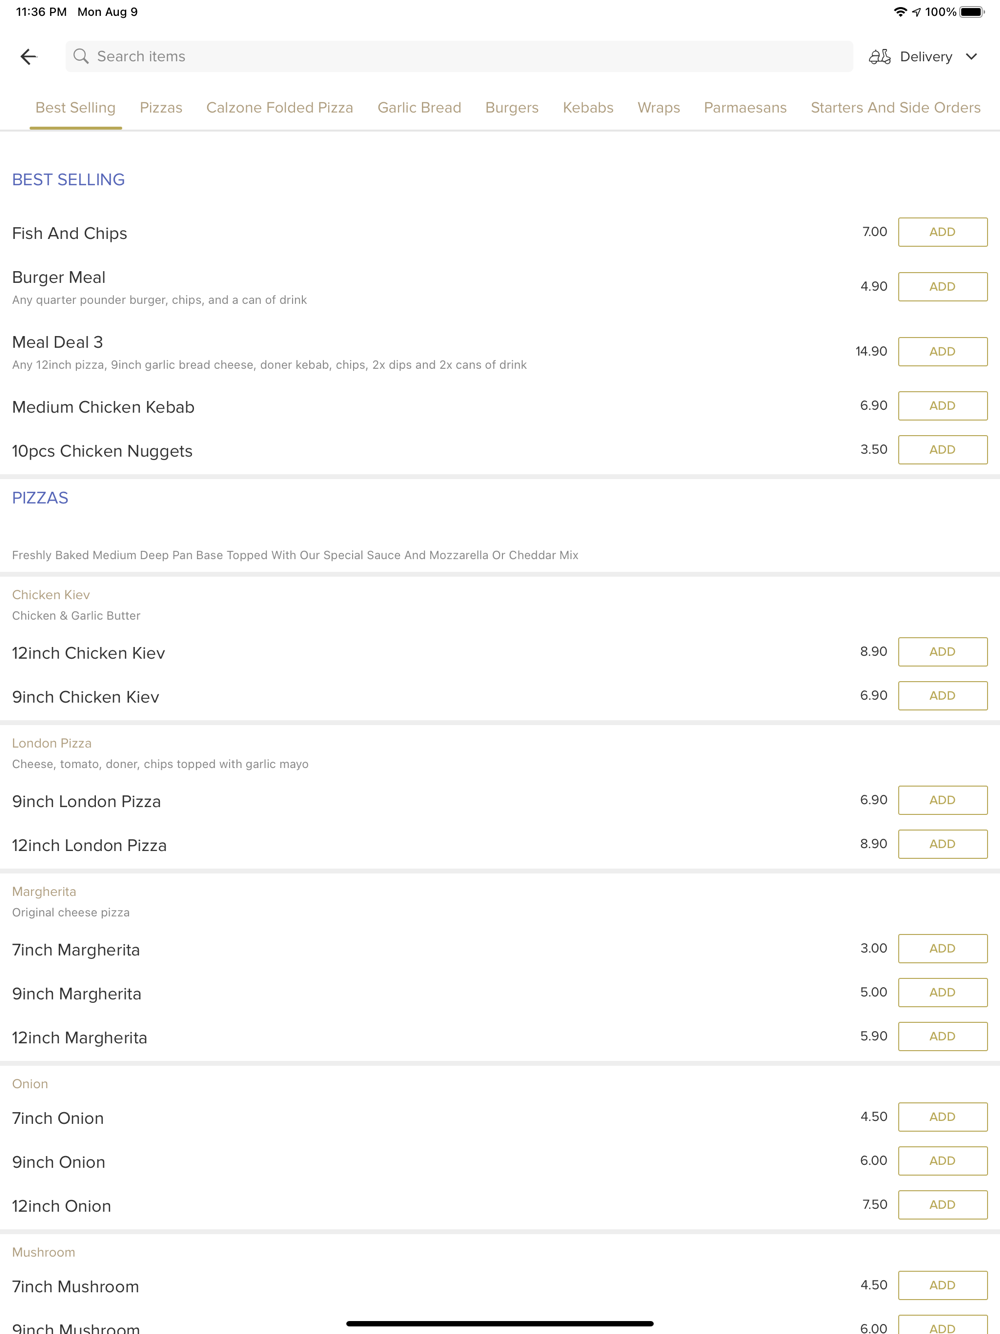Open the Starters And Side Orders tab

[x=895, y=108]
